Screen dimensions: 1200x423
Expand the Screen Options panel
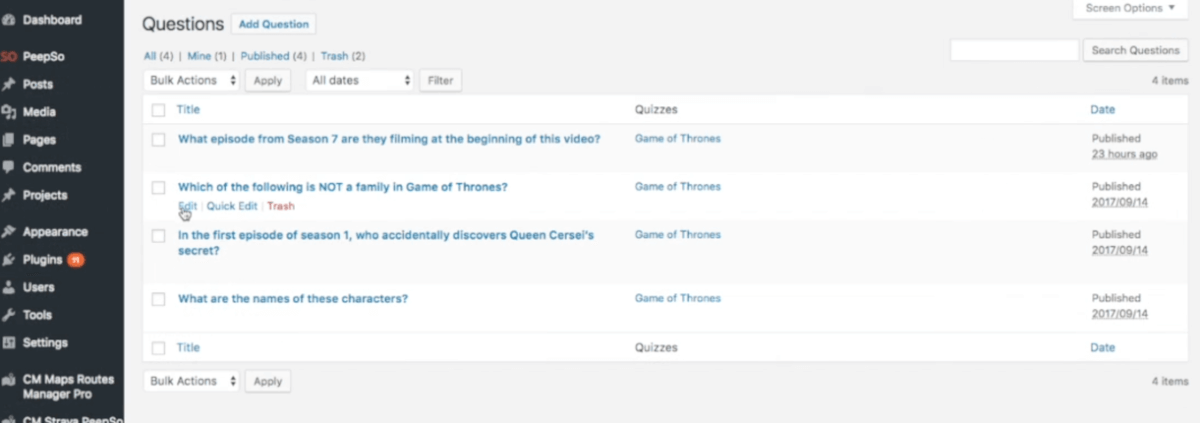pyautogui.click(x=1130, y=9)
